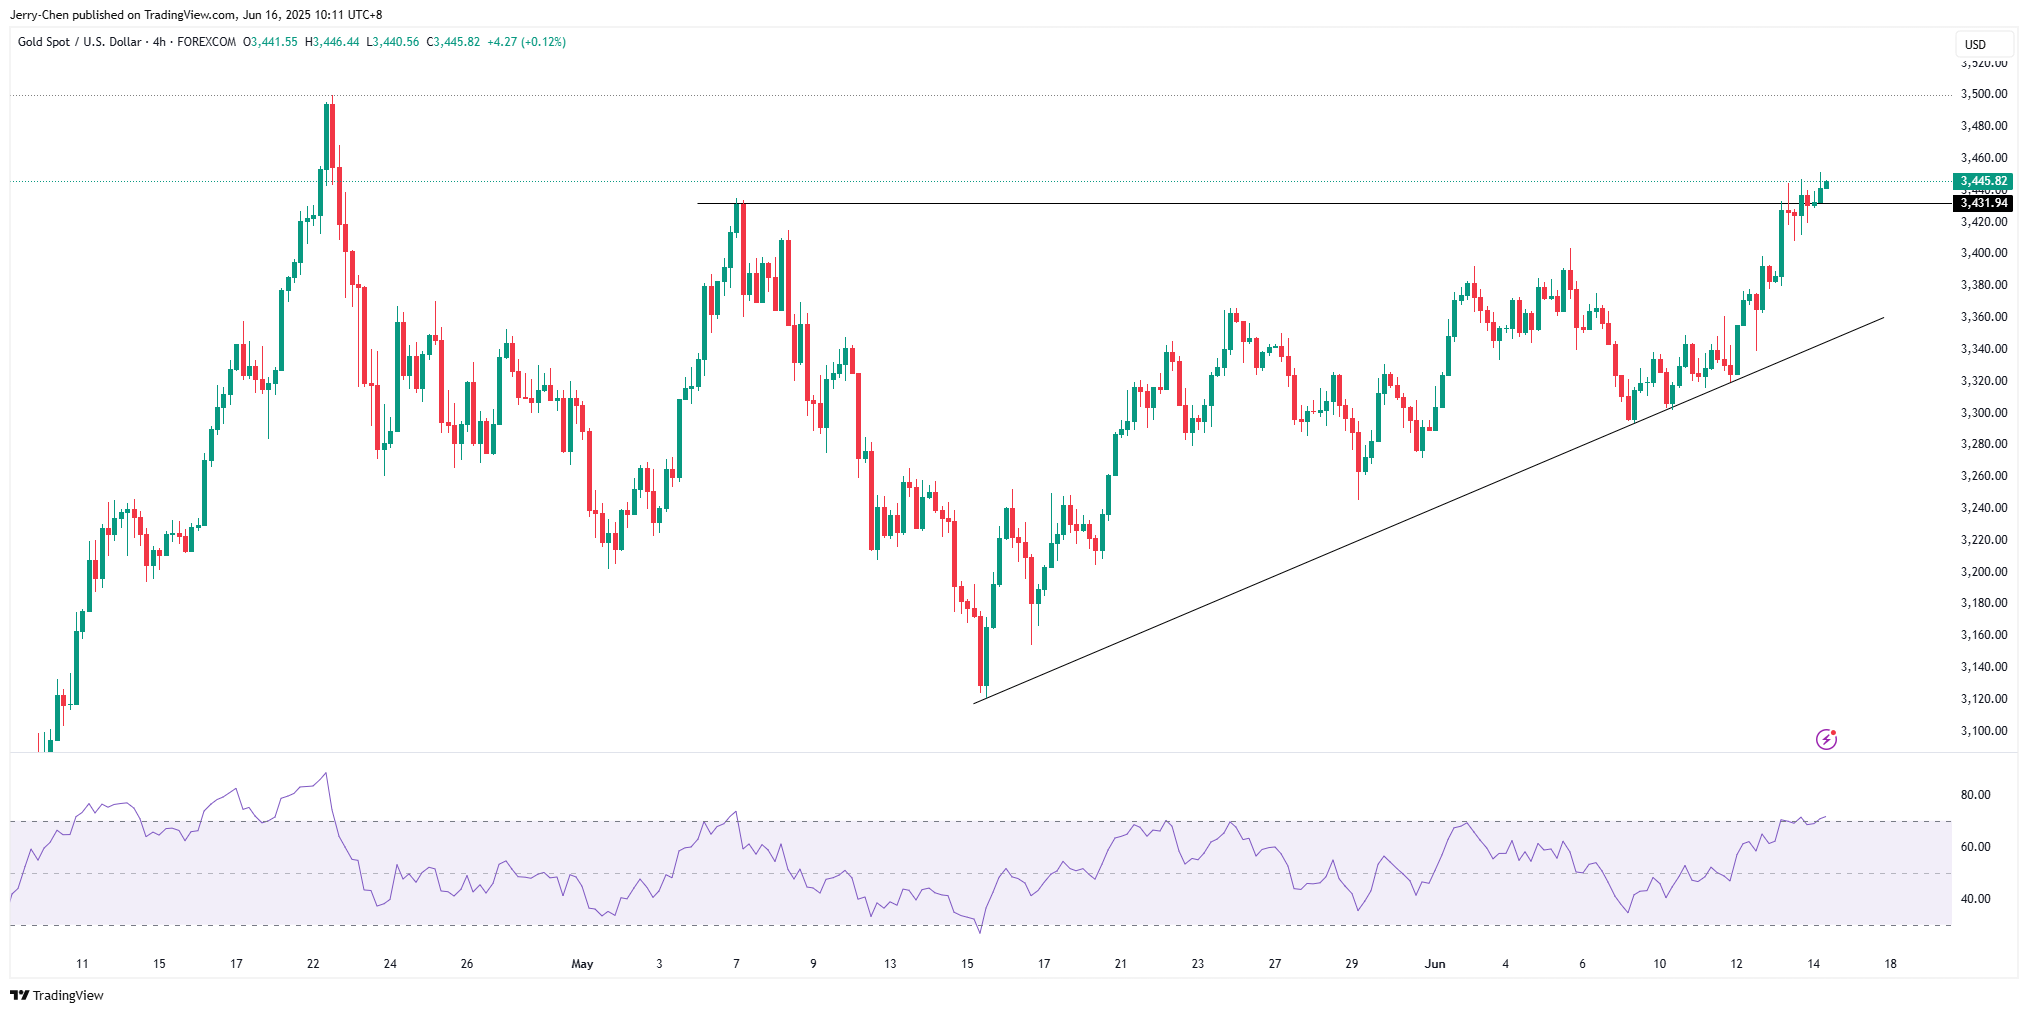Click the Gold Spot / U.S. Dollar symbol title

tap(79, 42)
